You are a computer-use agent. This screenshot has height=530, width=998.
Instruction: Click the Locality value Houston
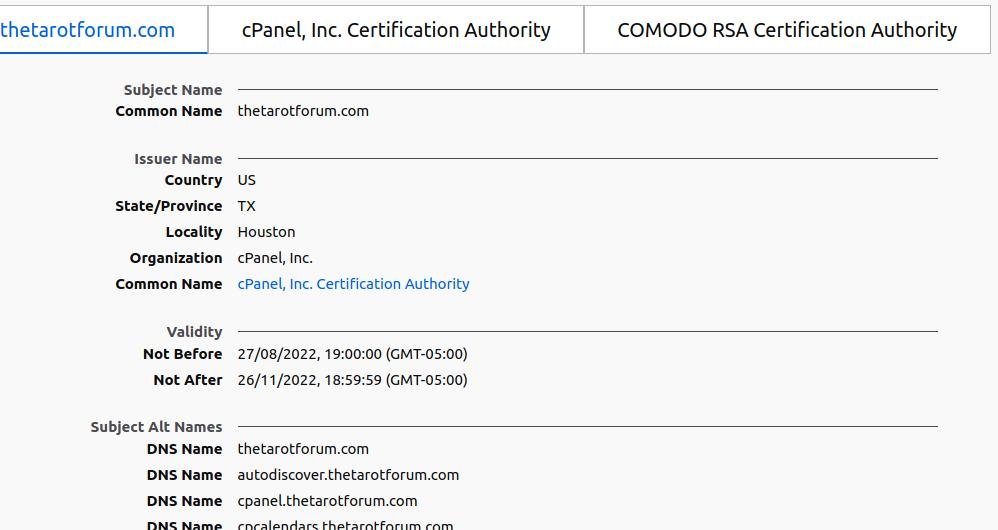pos(266,232)
